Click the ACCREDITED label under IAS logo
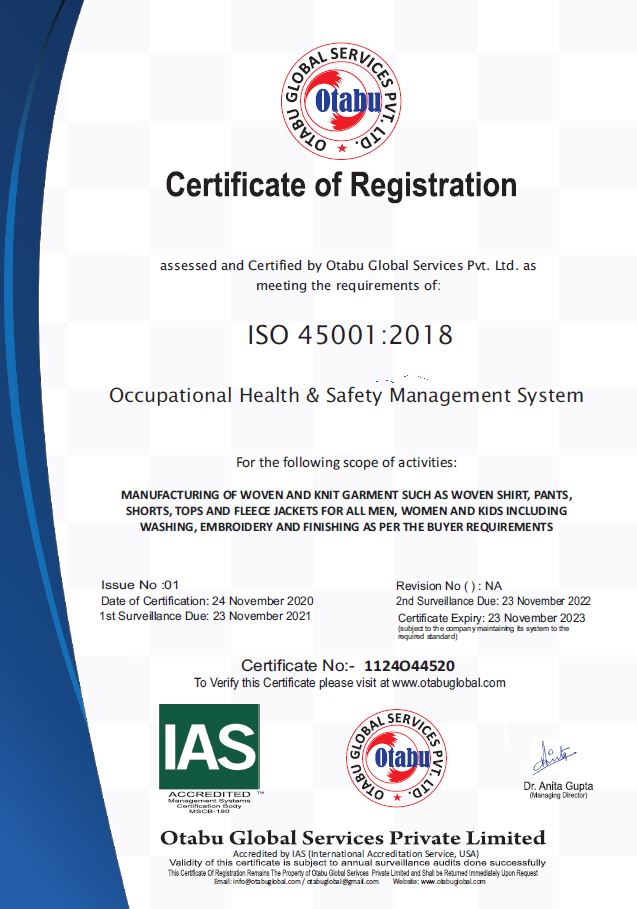 point(209,794)
